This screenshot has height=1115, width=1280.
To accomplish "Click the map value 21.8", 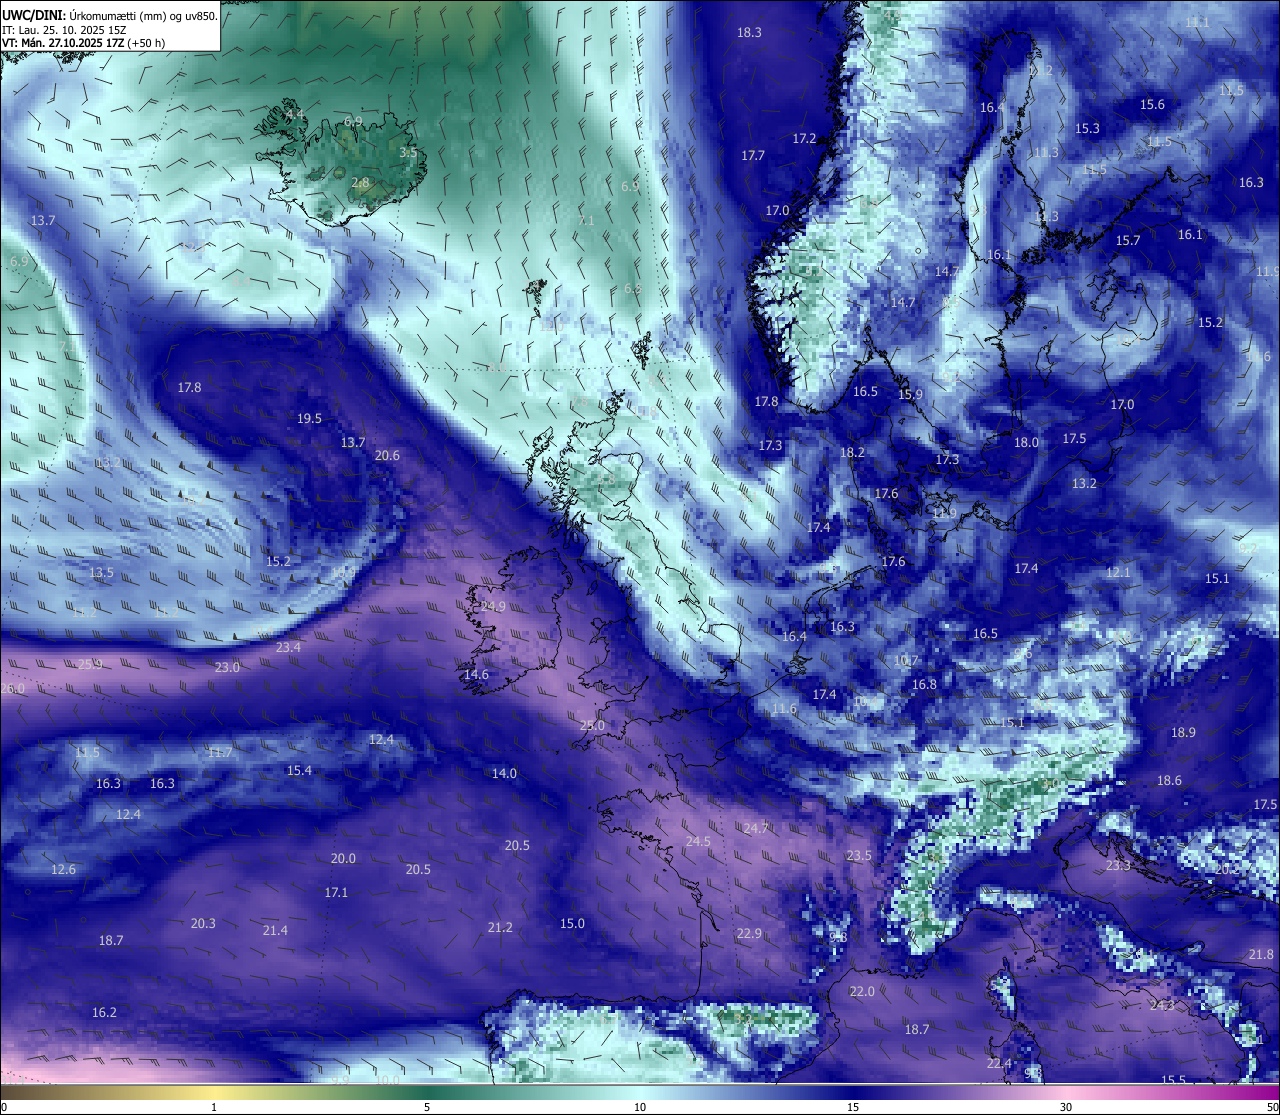I will 1261,955.
